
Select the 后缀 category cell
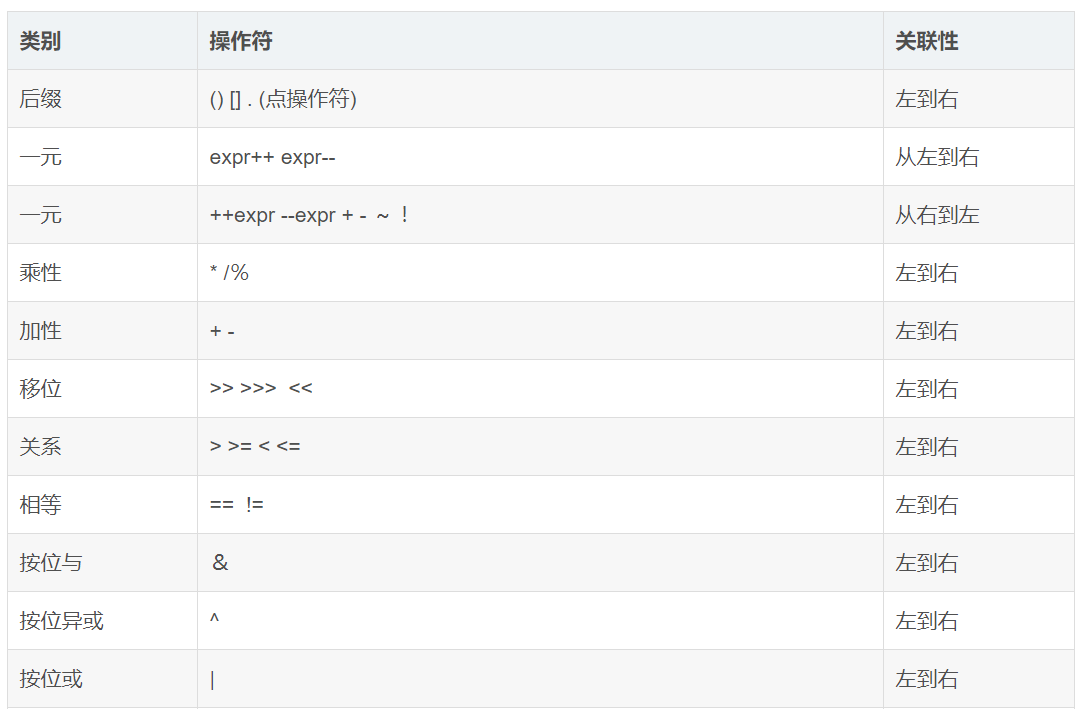(102, 99)
